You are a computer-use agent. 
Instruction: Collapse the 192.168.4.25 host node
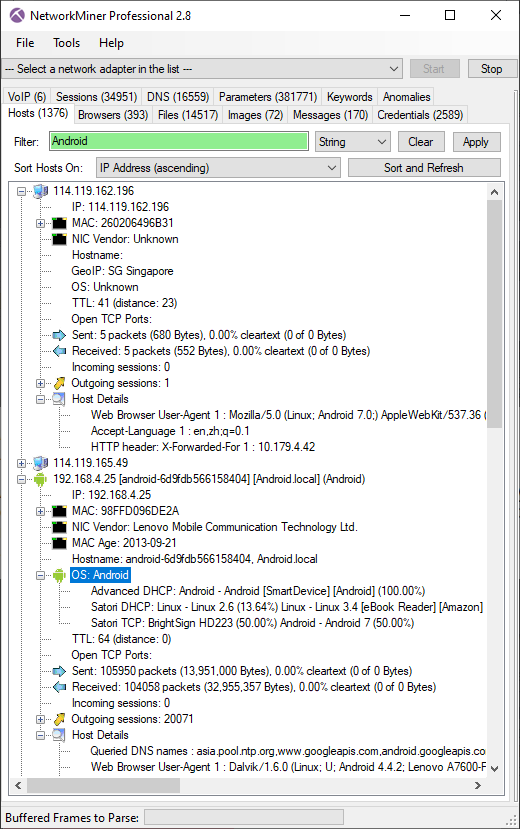22,480
